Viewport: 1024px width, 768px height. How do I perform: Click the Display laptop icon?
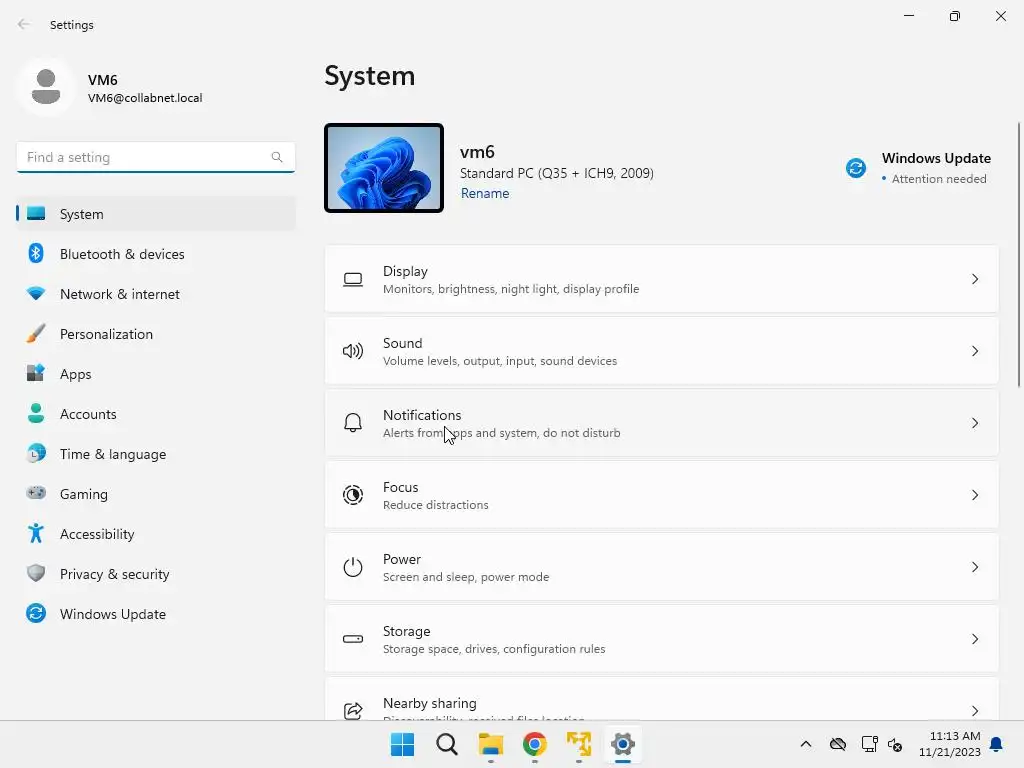(353, 280)
